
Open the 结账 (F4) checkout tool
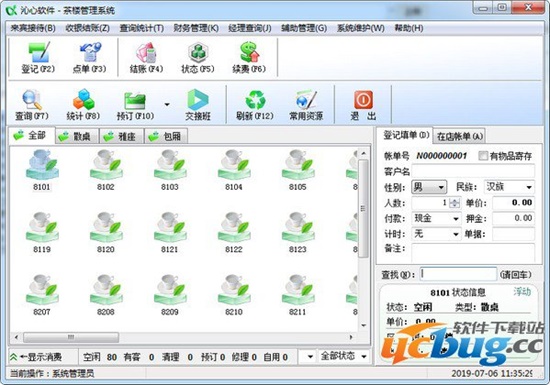[x=146, y=58]
